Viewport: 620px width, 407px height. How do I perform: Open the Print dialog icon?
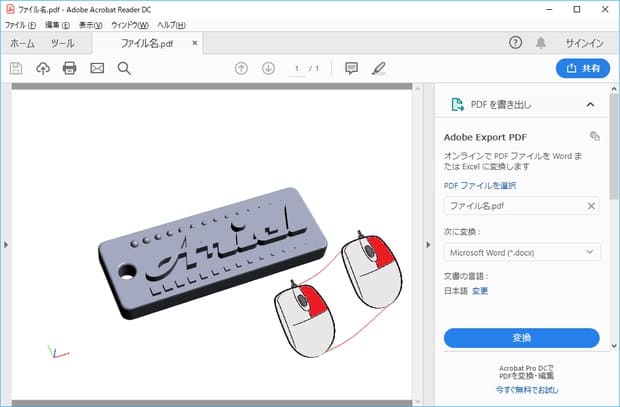70,68
